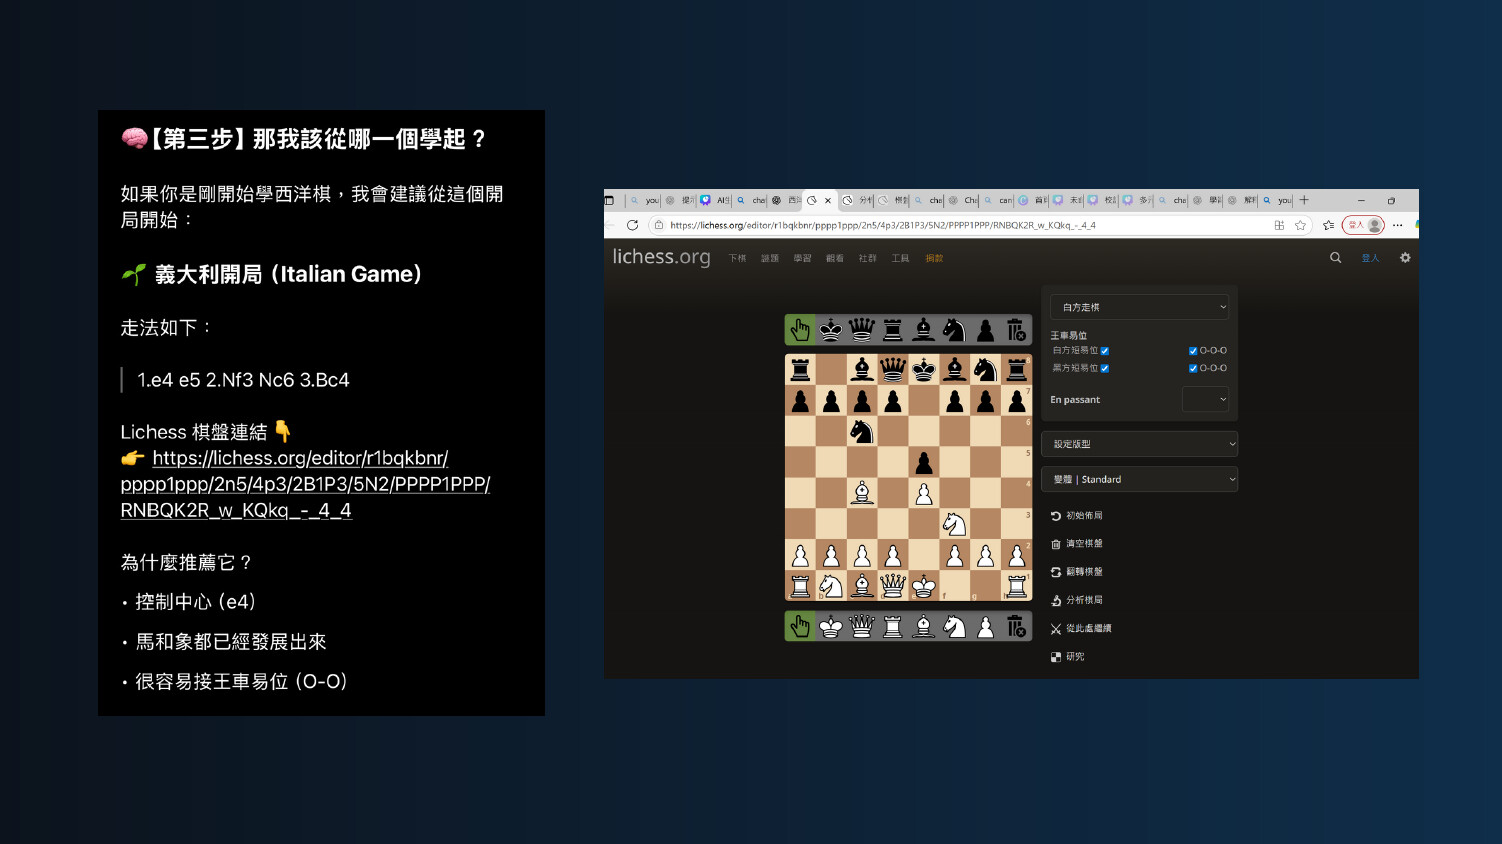Viewport: 1502px width, 844px height.
Task: Click 翻轉棋盤 to flip the board
Action: tap(1083, 572)
